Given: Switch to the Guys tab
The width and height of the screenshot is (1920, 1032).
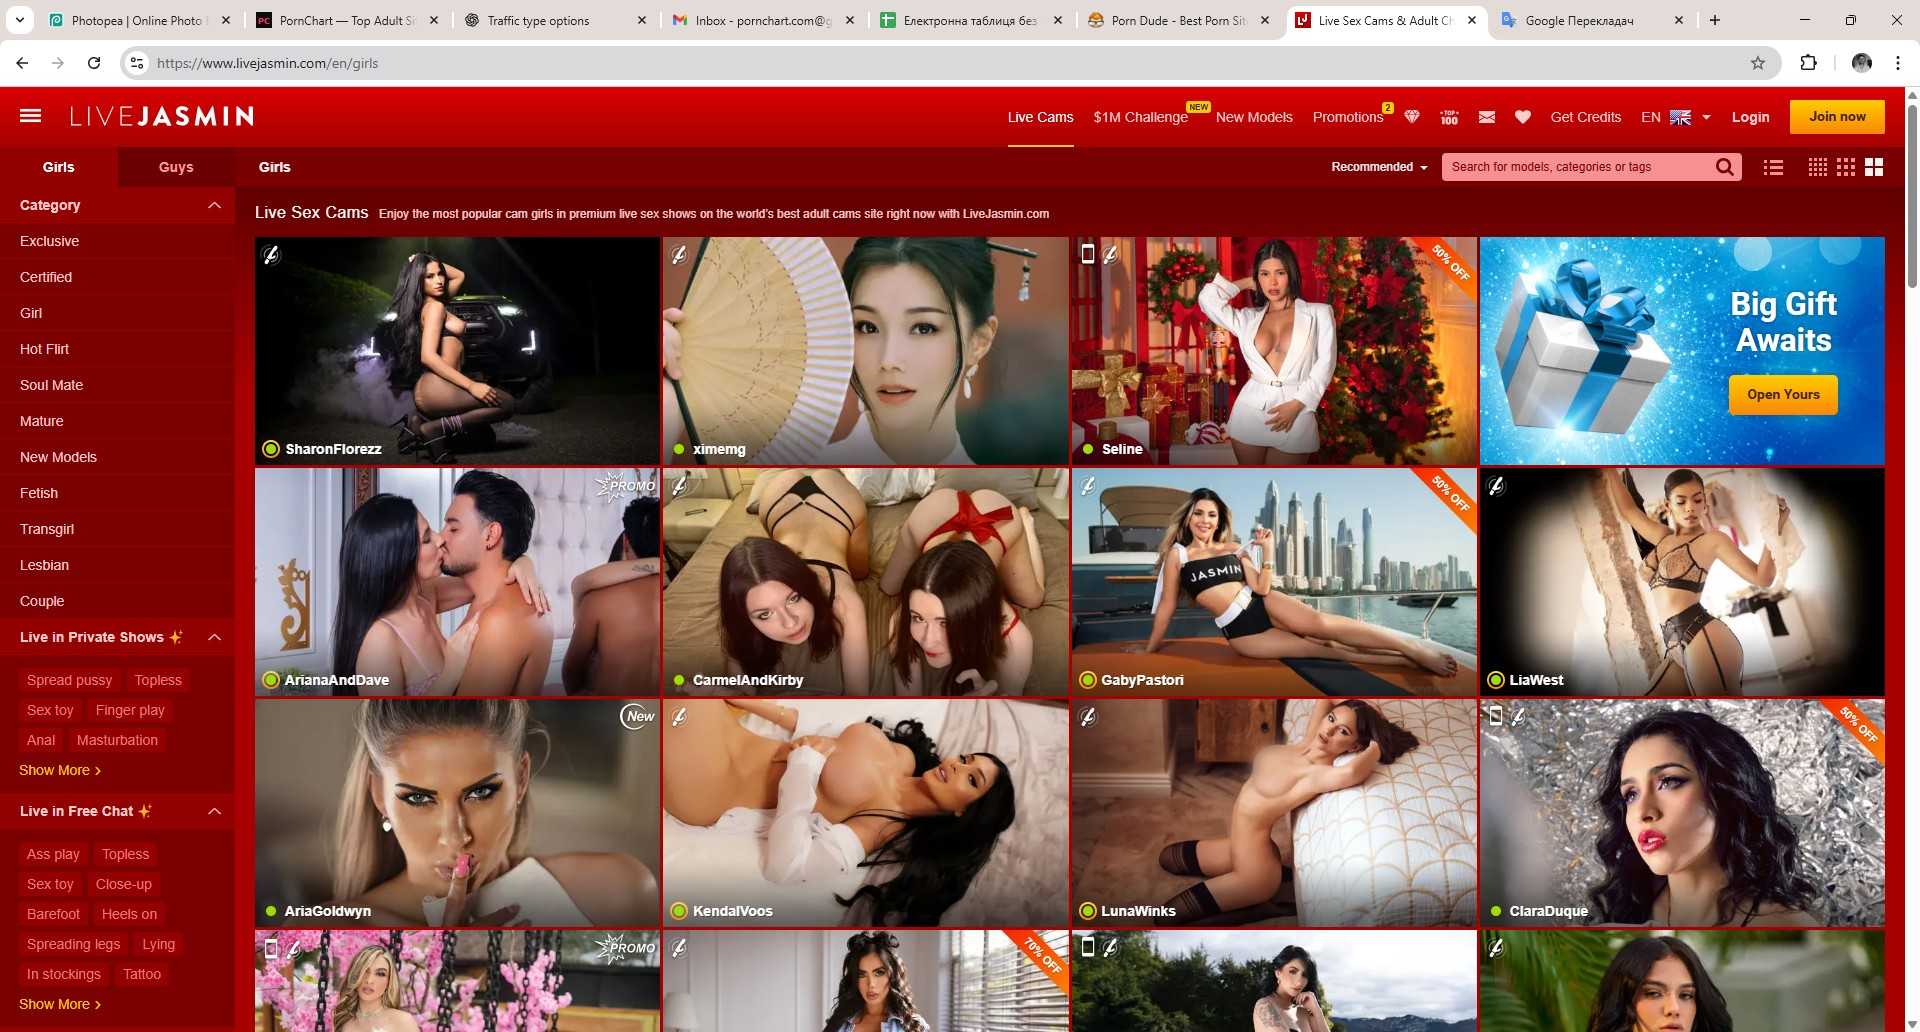Looking at the screenshot, I should (175, 167).
